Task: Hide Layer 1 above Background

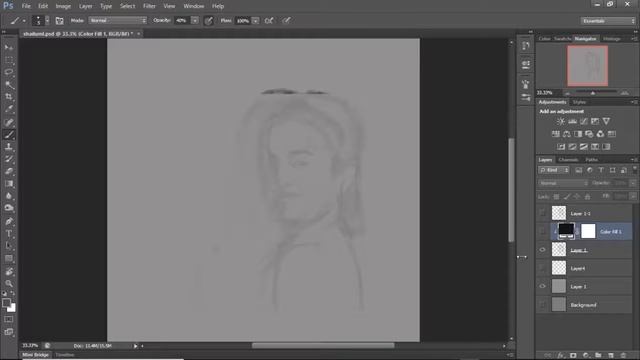Action: tap(542, 287)
